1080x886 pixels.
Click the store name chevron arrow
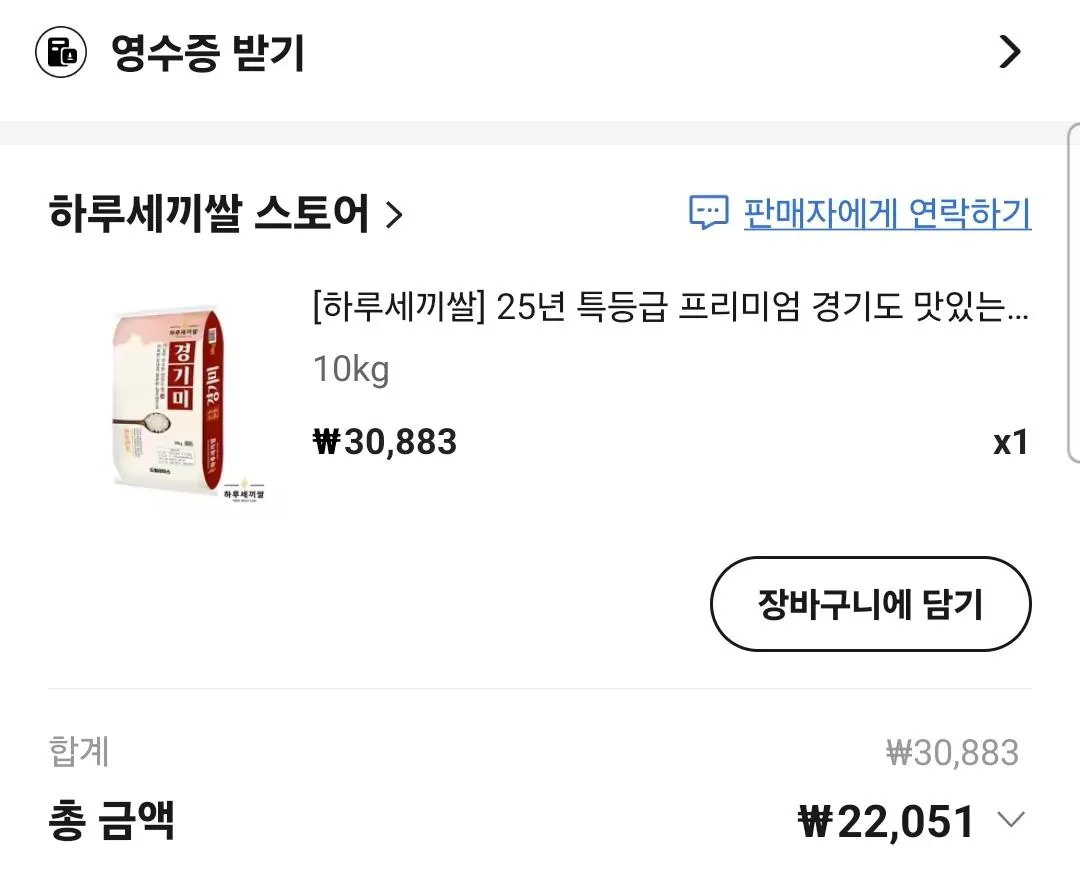click(395, 215)
